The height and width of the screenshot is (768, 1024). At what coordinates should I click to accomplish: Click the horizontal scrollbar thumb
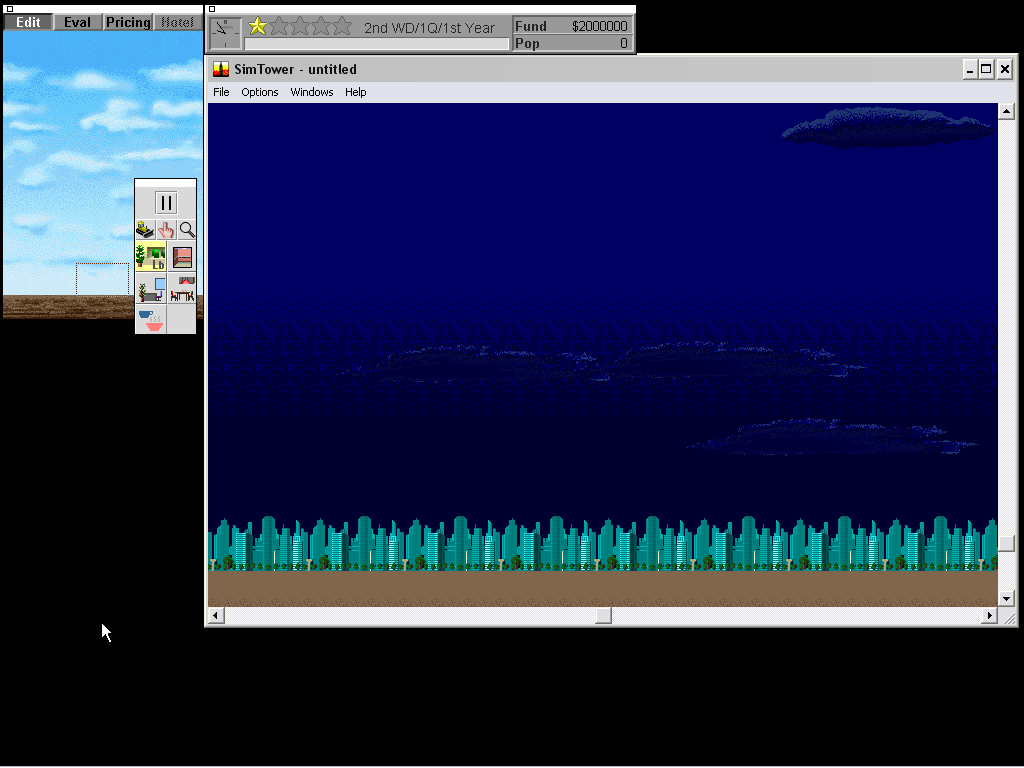pos(603,615)
